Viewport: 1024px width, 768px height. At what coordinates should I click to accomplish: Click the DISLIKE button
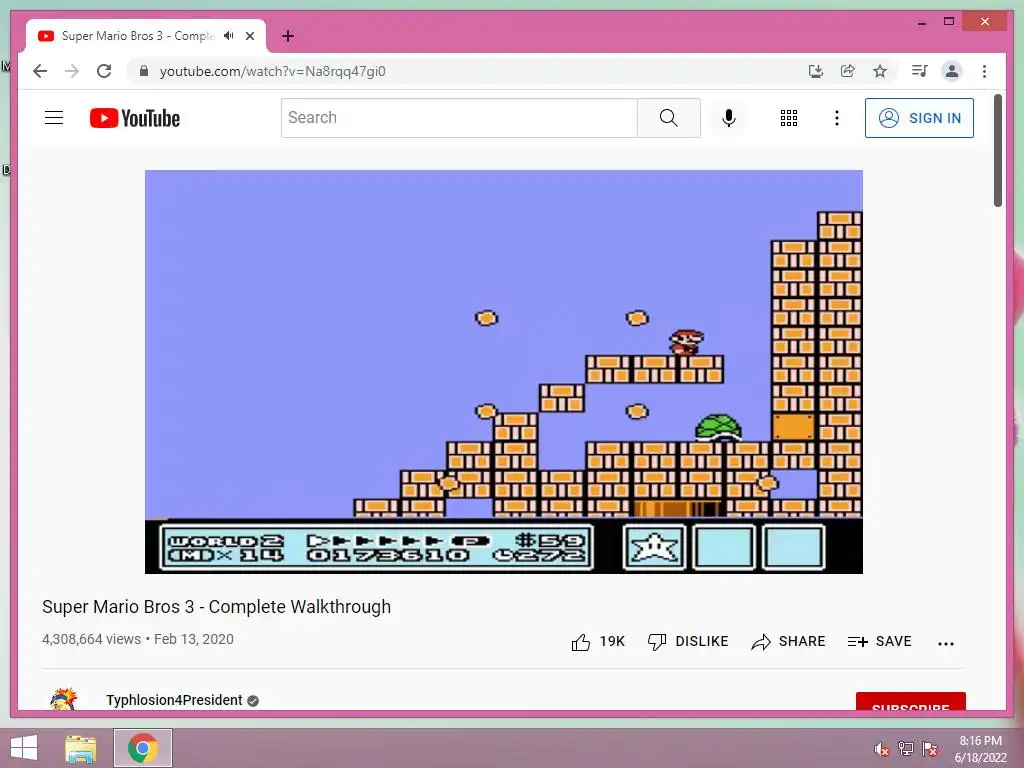coord(688,642)
